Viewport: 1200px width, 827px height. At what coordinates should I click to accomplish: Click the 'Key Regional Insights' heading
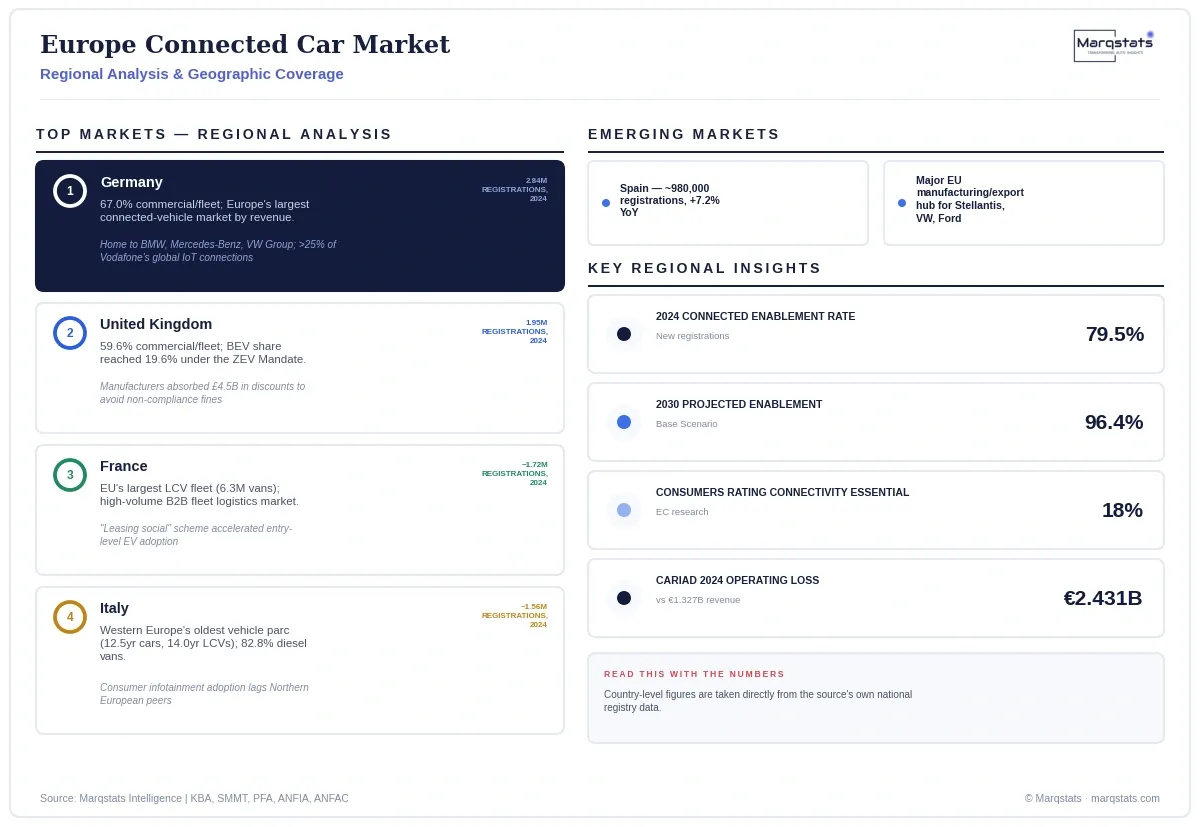click(x=705, y=268)
